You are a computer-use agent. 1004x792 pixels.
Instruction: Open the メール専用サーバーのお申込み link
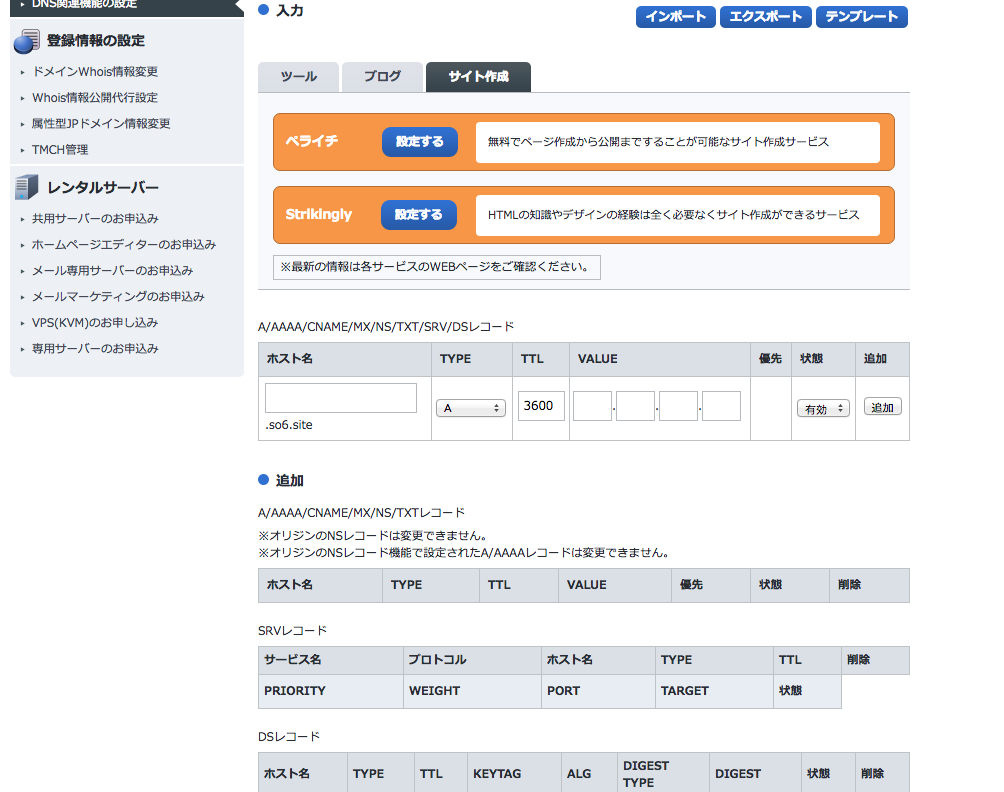pyautogui.click(x=113, y=271)
